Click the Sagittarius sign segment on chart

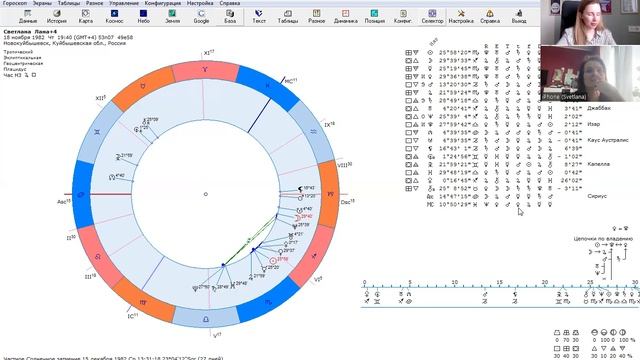tap(313, 256)
